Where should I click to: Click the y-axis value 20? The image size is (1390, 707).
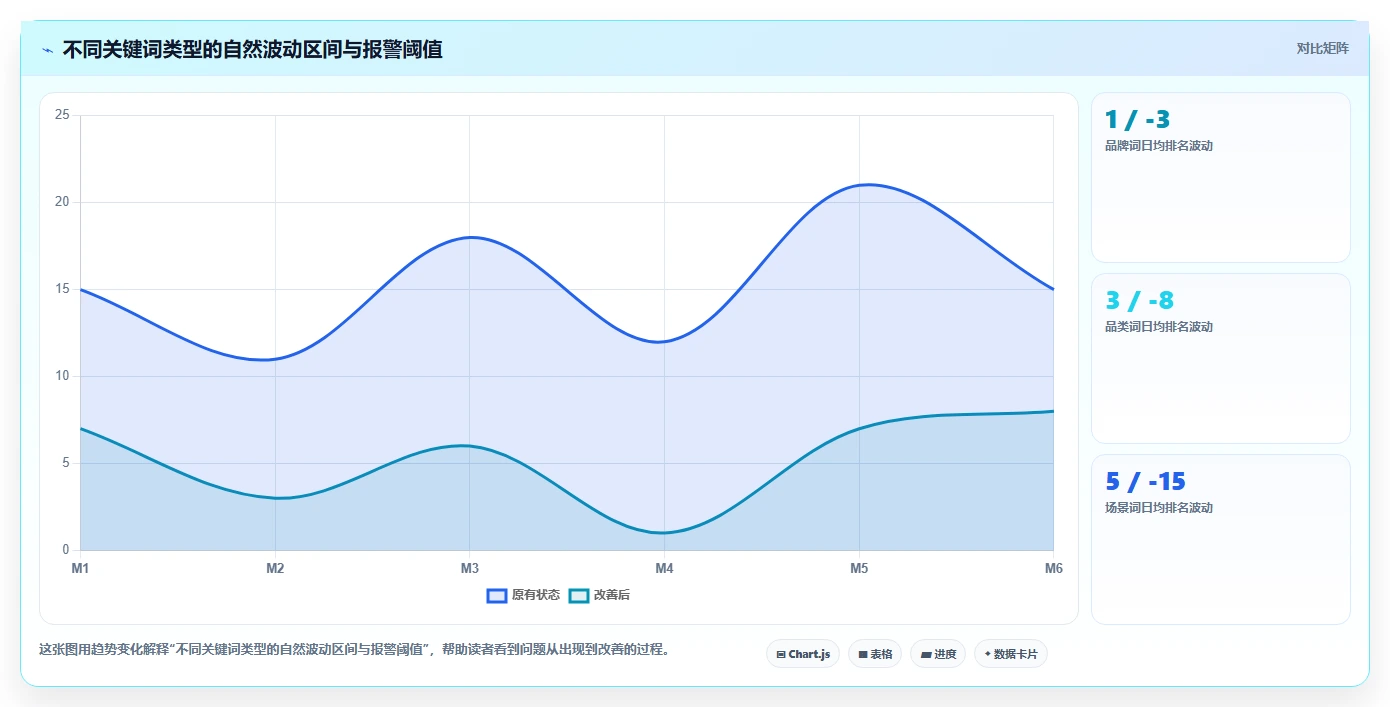click(x=62, y=202)
